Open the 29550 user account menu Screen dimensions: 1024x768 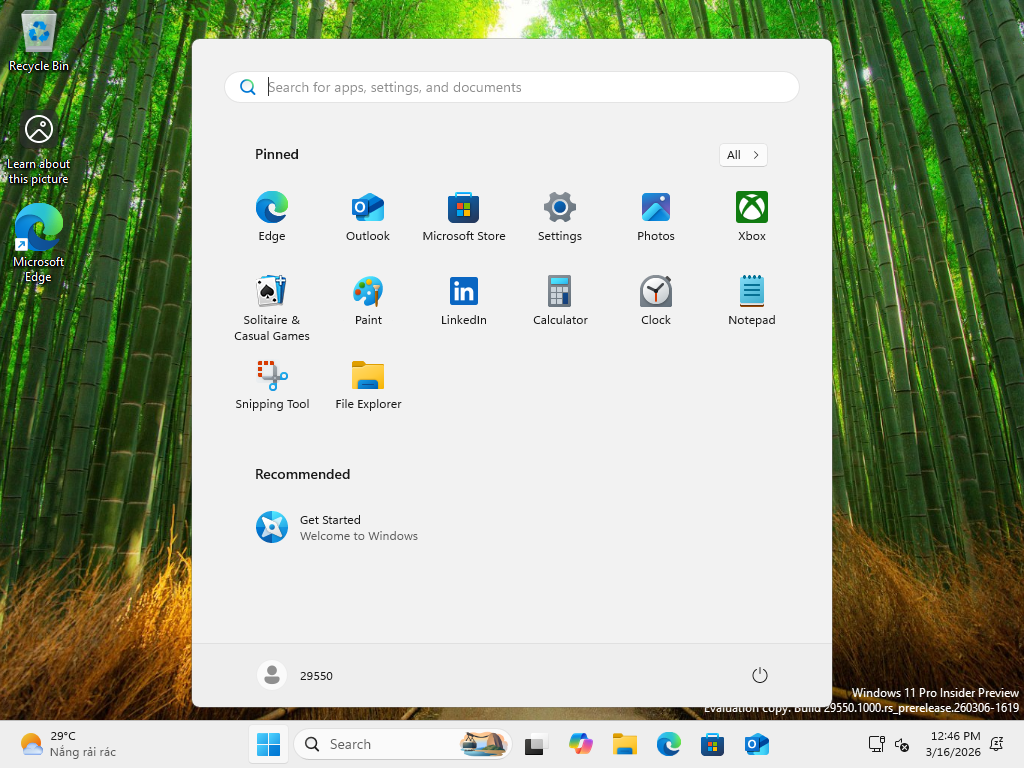[295, 675]
